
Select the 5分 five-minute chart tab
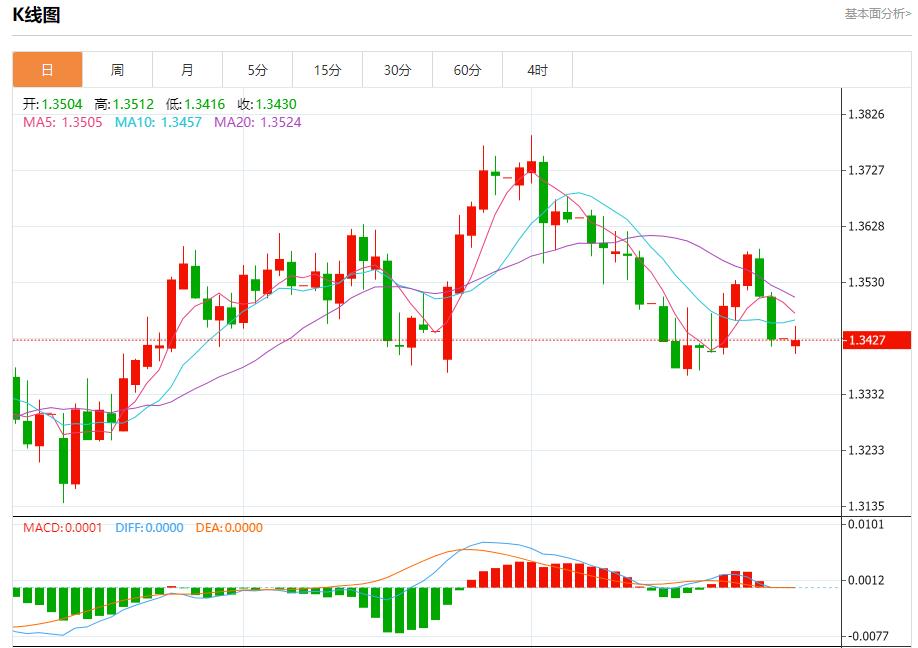[257, 70]
